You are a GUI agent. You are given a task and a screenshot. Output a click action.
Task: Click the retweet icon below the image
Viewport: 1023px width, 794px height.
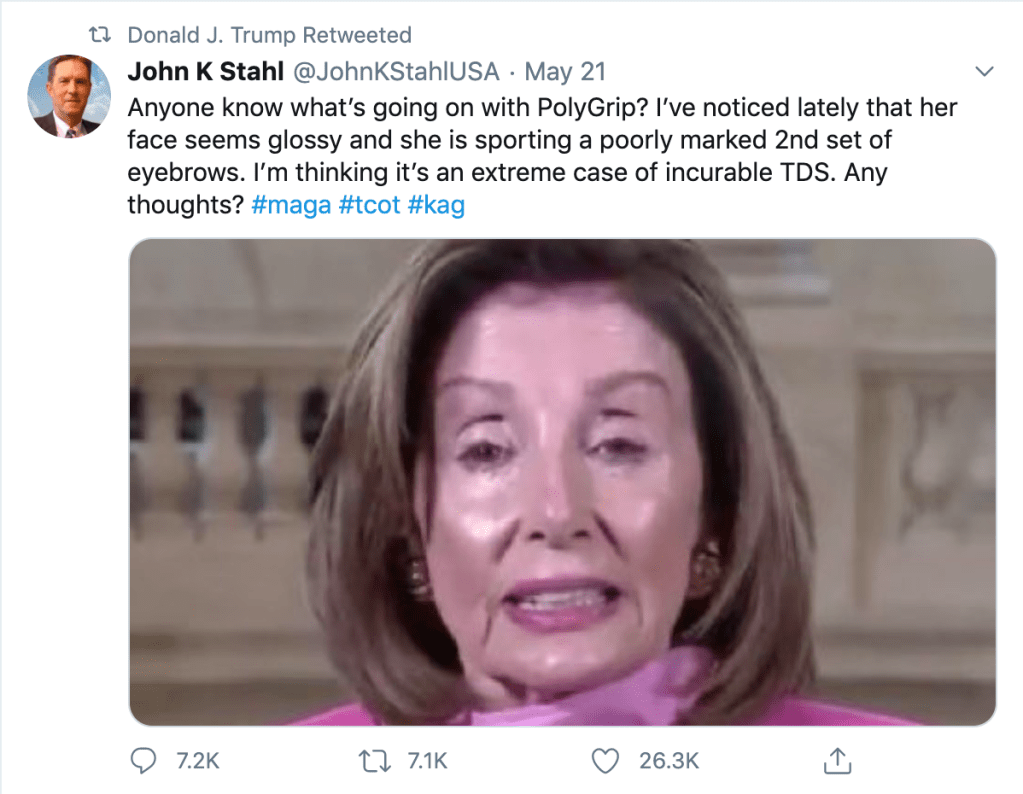tap(378, 761)
